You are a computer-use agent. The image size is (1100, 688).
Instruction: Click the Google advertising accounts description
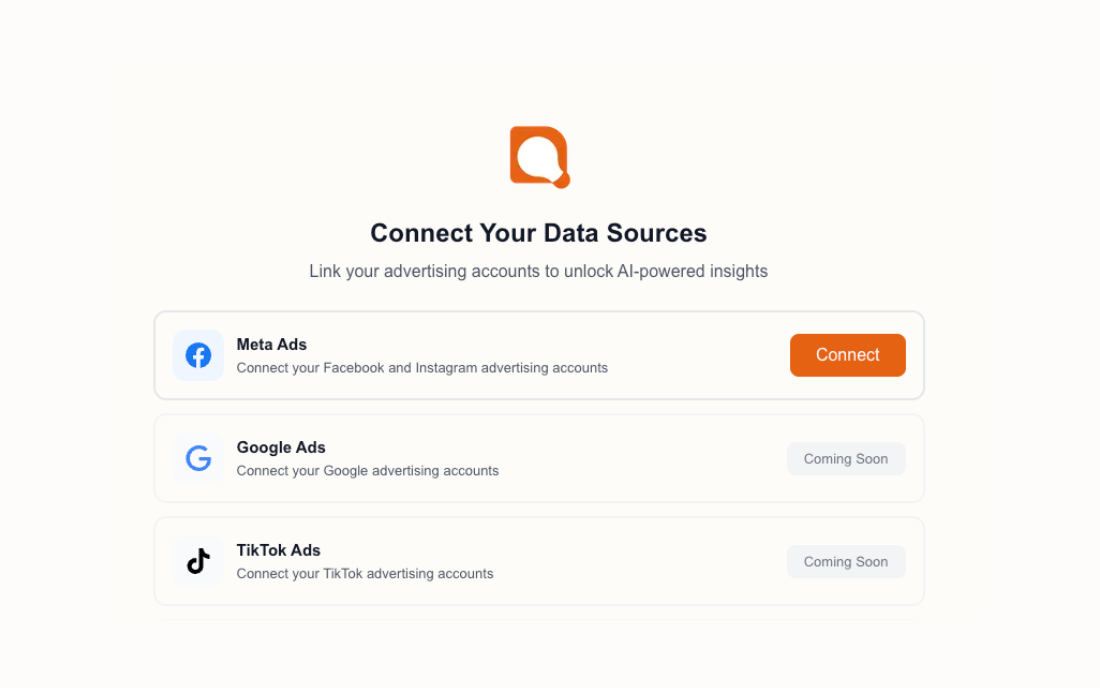pyautogui.click(x=367, y=470)
